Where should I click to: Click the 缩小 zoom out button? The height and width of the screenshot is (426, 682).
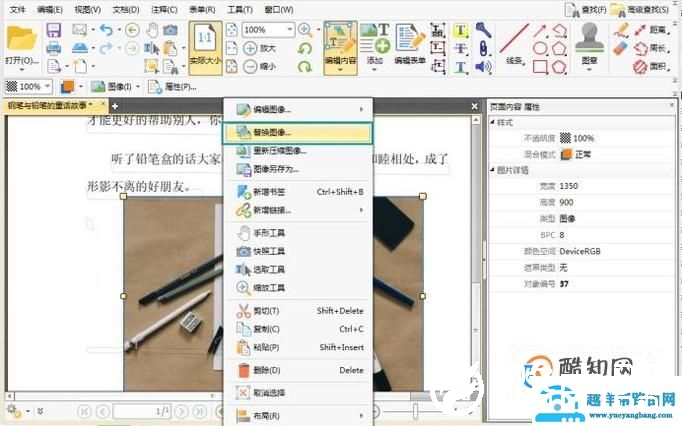[260, 67]
